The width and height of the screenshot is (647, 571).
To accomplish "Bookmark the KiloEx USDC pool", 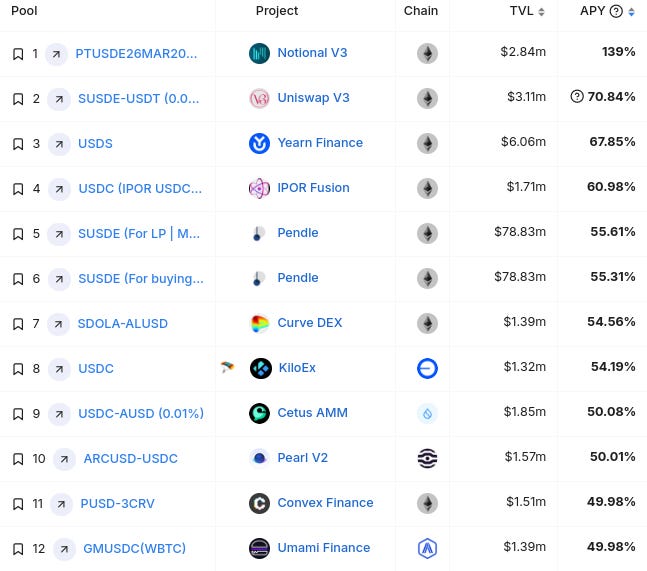I will 18,368.
